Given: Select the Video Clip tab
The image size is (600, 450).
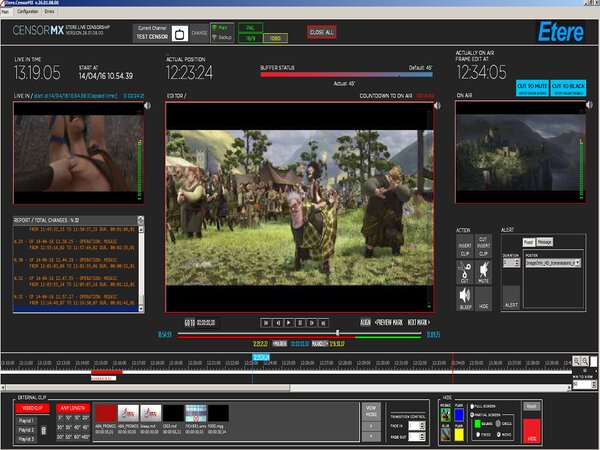Looking at the screenshot, I should click(32, 408).
